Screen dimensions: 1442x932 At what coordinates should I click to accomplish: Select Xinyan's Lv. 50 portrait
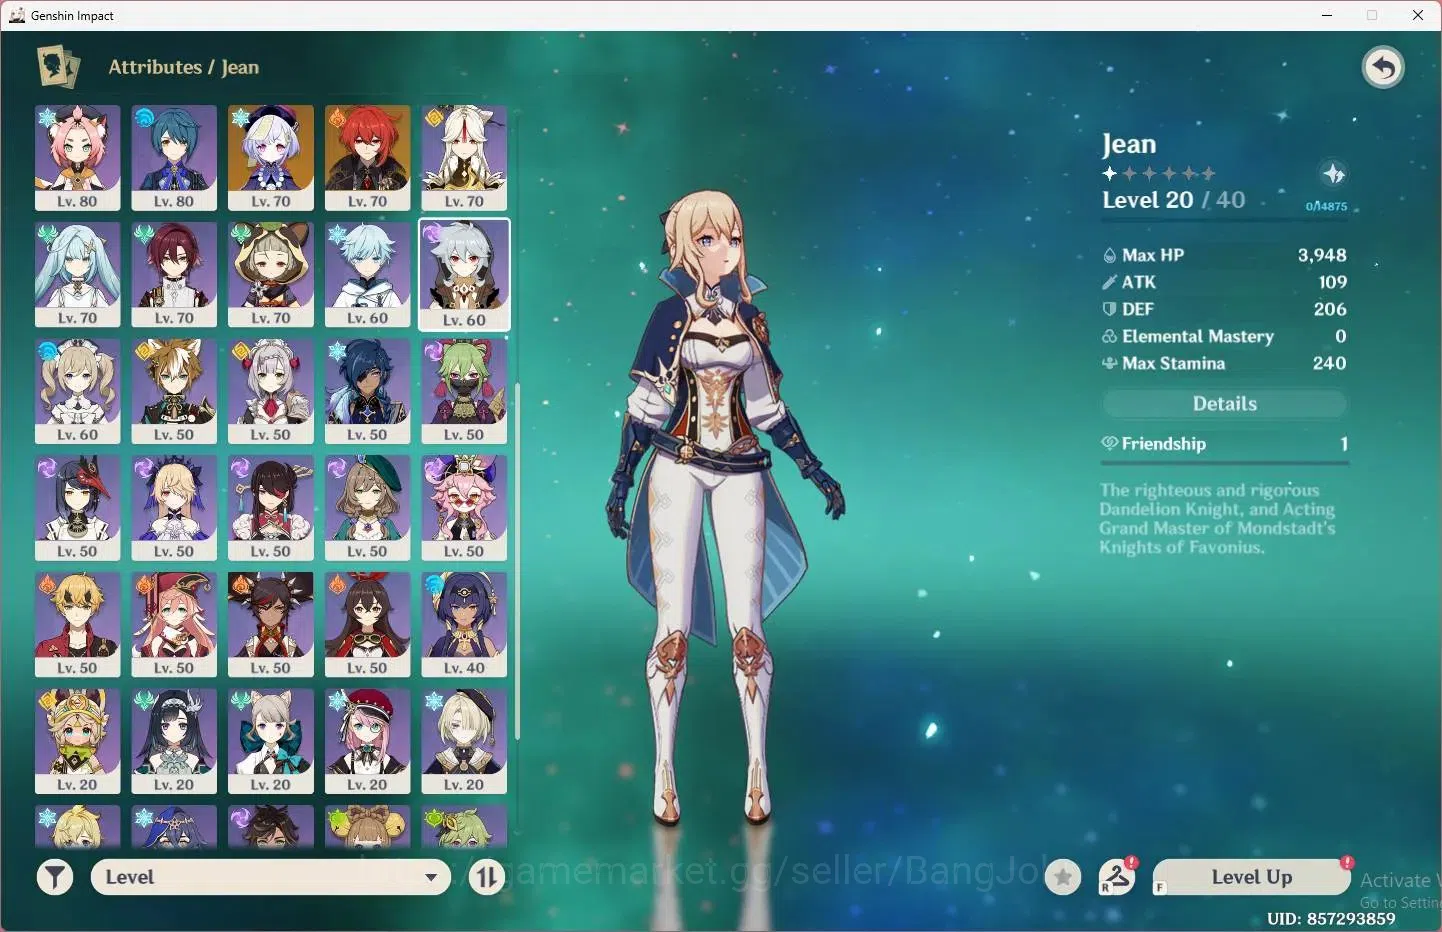pyautogui.click(x=271, y=625)
